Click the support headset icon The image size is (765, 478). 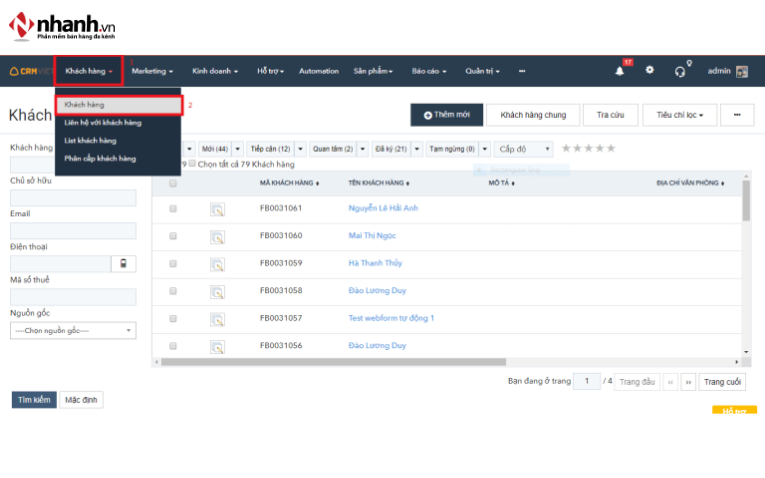click(680, 71)
